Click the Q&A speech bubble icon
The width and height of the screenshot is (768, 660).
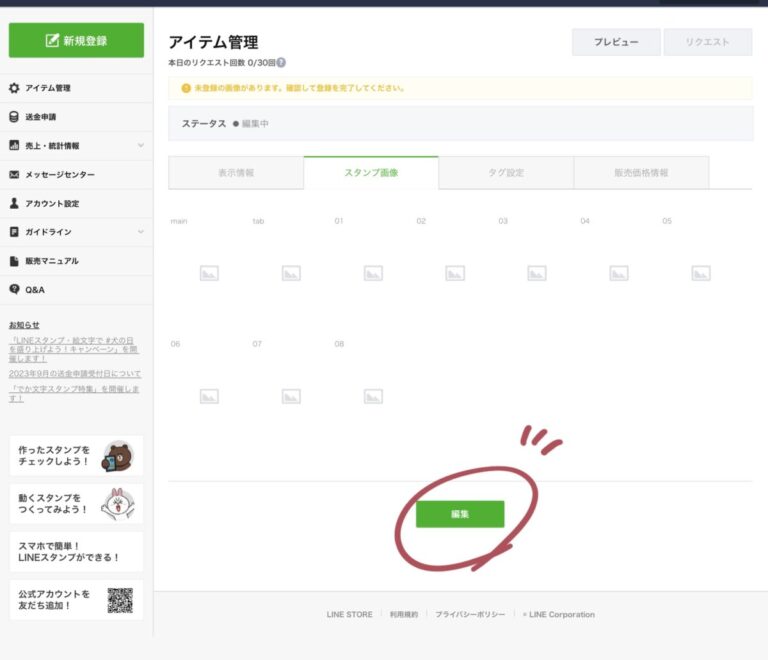click(x=14, y=290)
